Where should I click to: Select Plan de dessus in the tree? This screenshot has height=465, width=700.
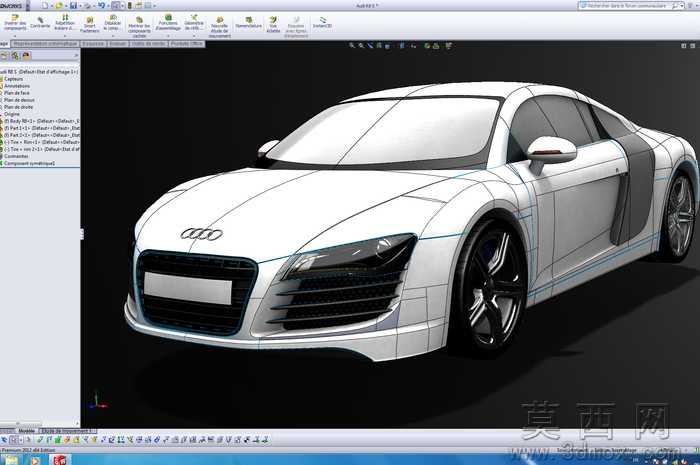pyautogui.click(x=19, y=100)
